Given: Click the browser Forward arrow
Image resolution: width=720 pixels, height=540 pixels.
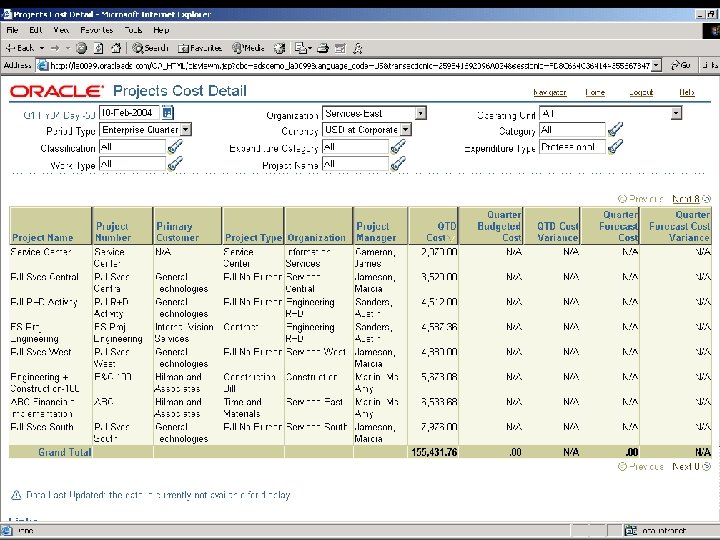Looking at the screenshot, I should 55,48.
